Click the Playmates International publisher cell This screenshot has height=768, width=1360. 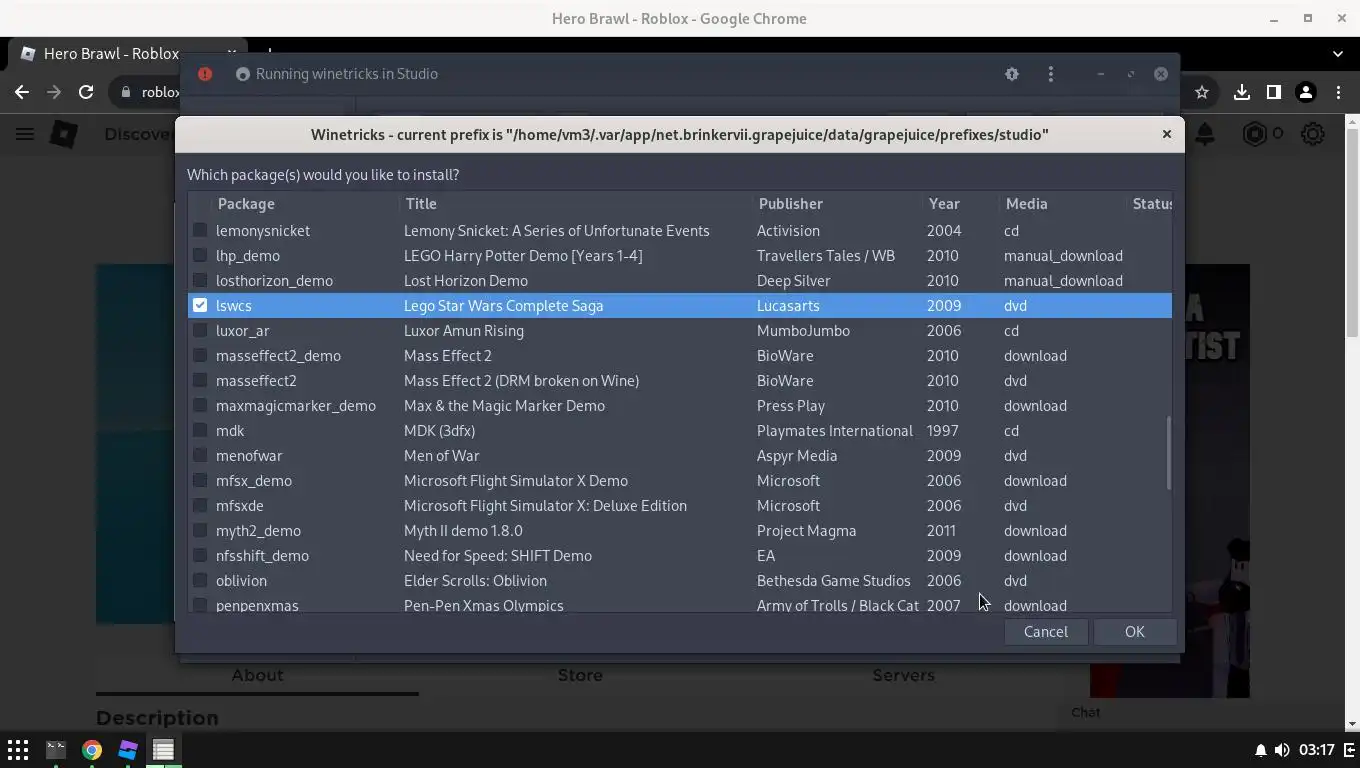(834, 431)
